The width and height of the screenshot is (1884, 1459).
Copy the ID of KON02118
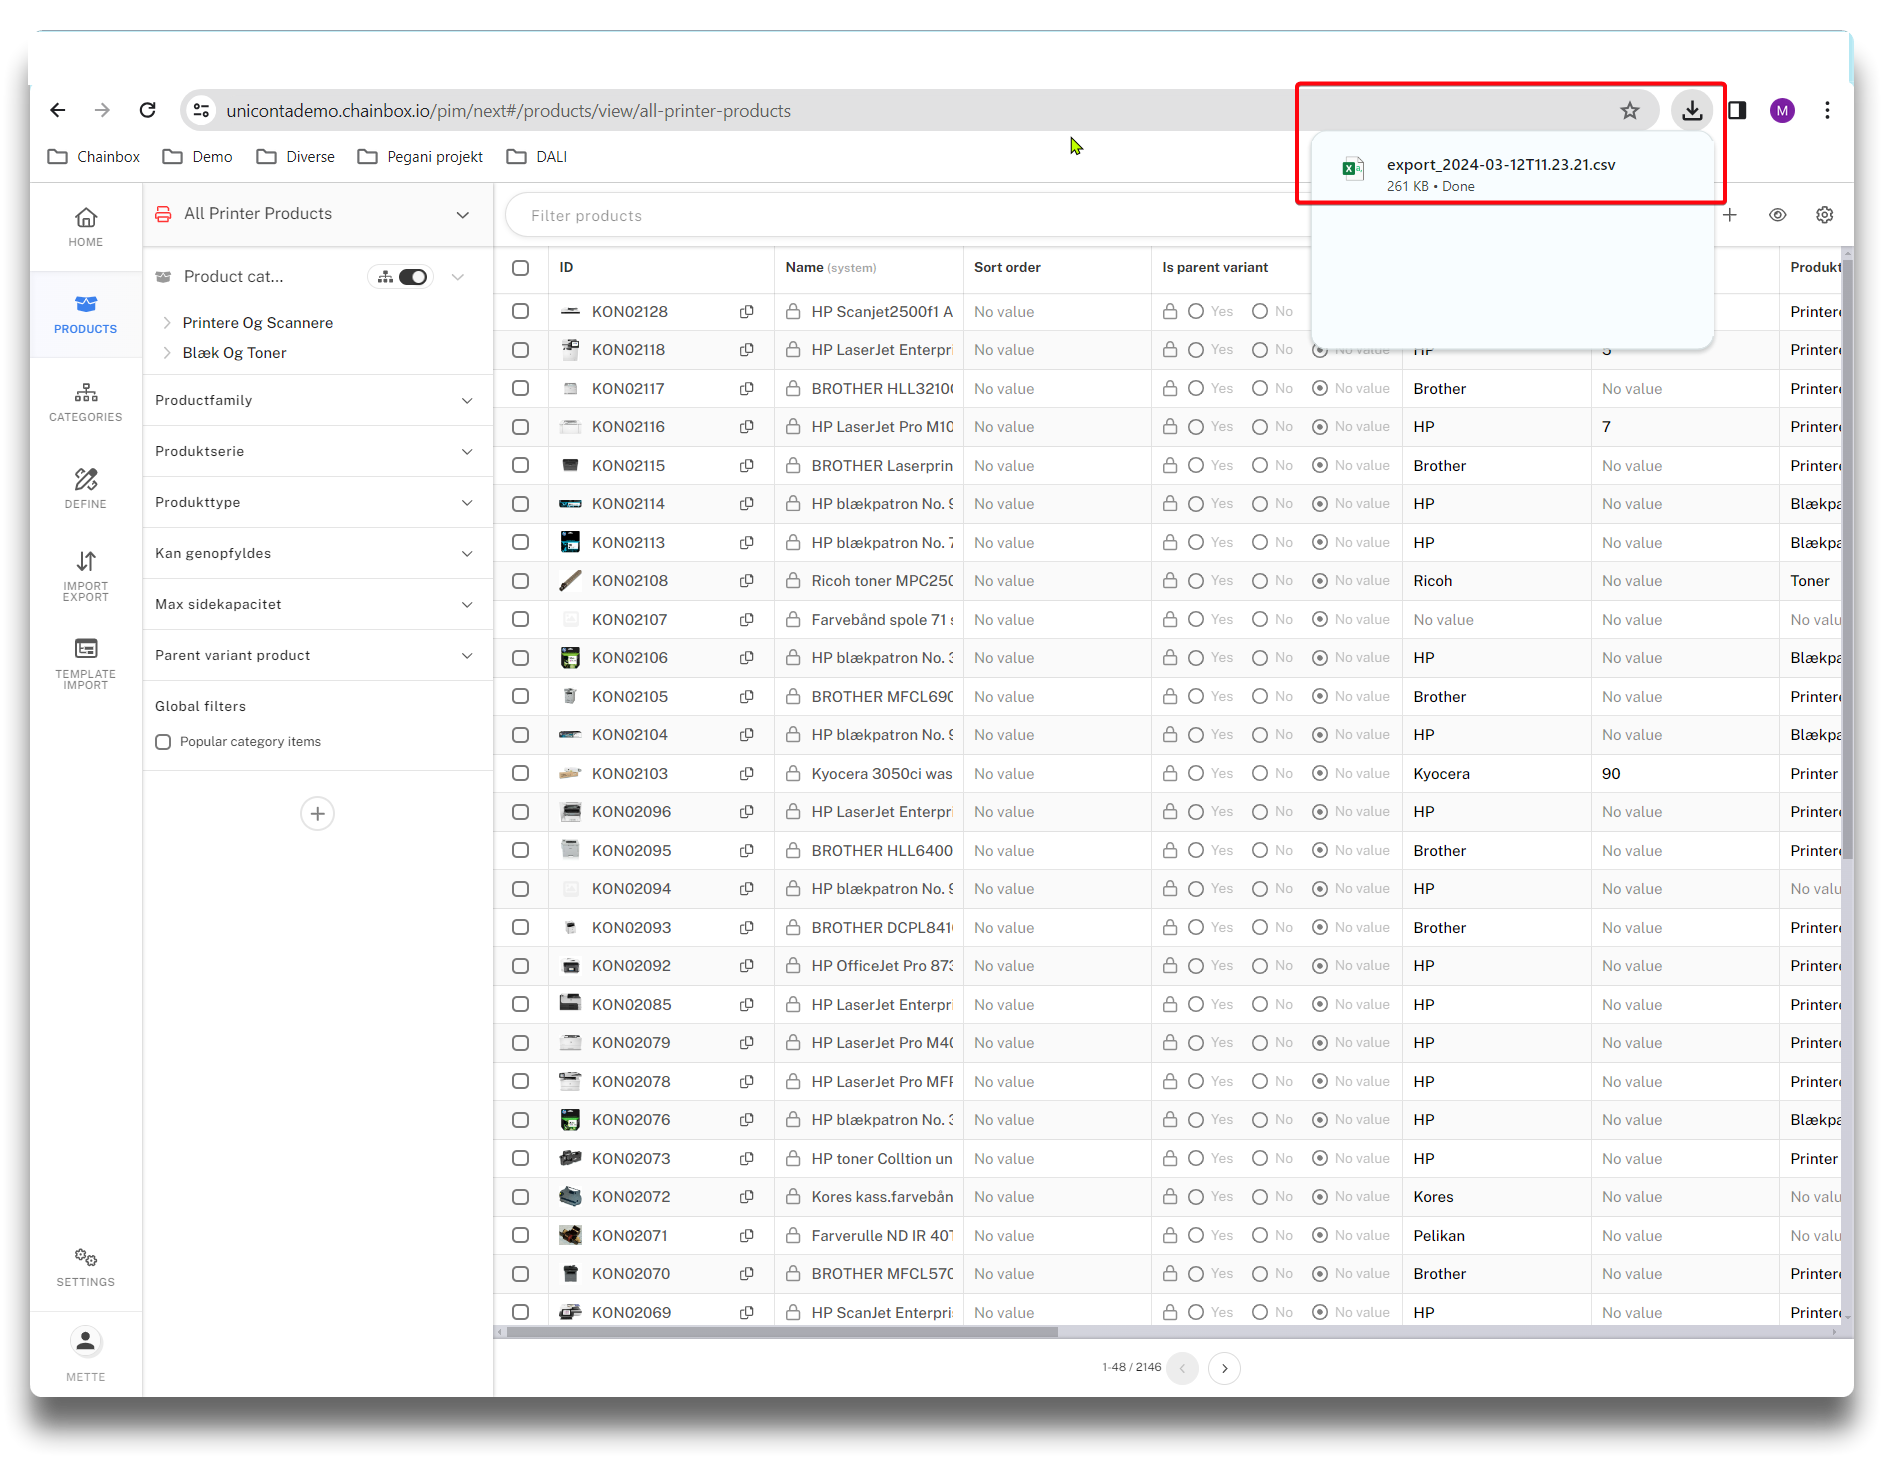pyautogui.click(x=746, y=350)
